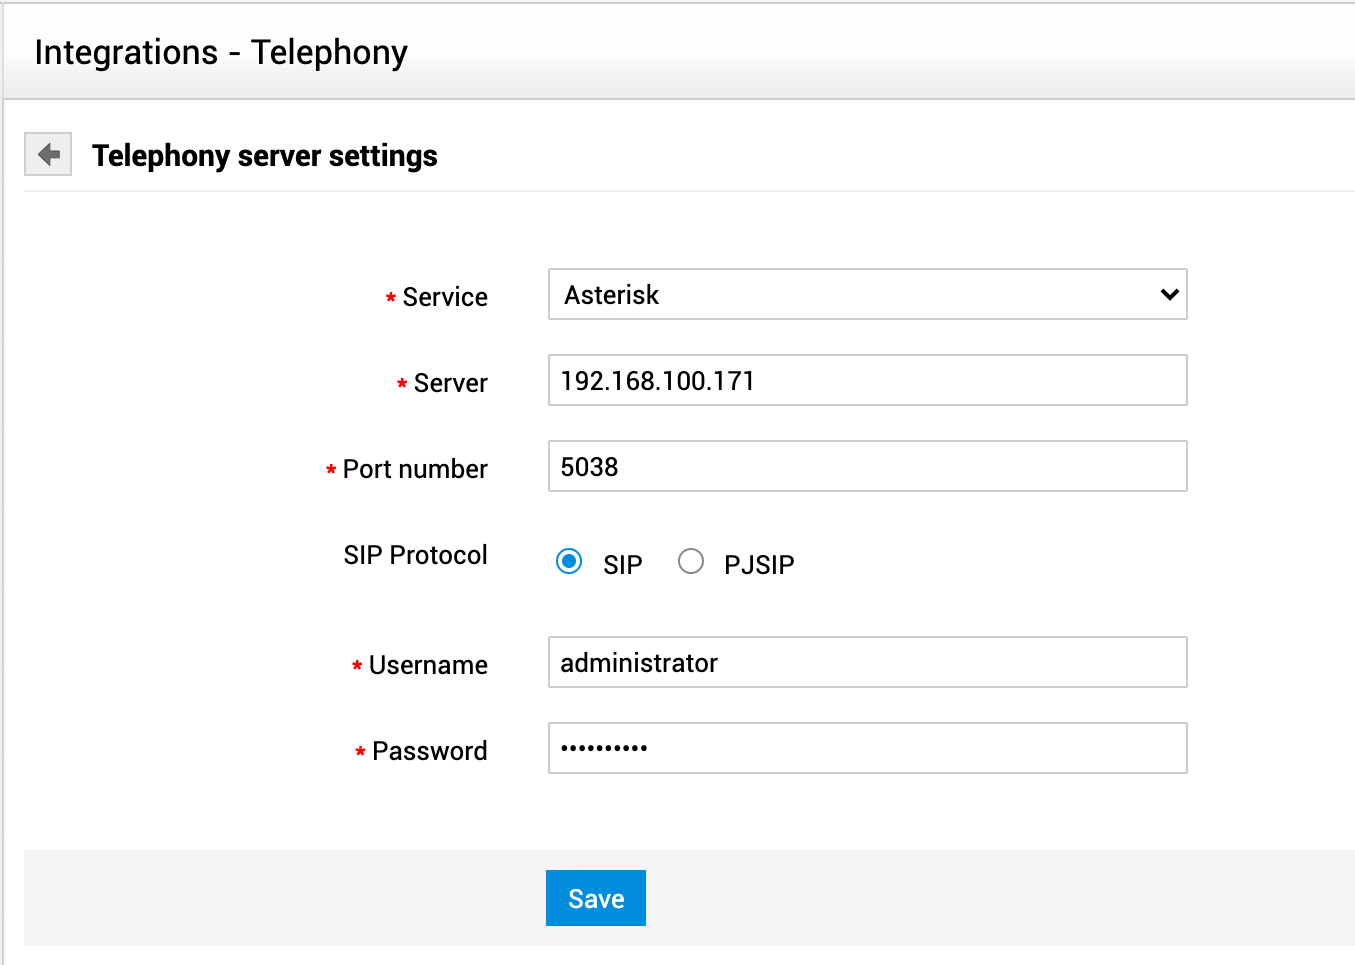Click the PJSIP option label text
1355x965 pixels.
[759, 565]
